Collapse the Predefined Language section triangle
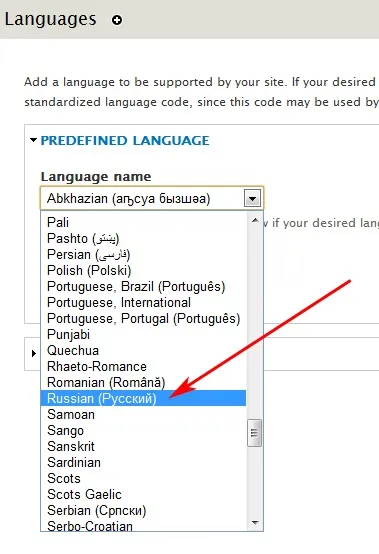 click(x=34, y=140)
